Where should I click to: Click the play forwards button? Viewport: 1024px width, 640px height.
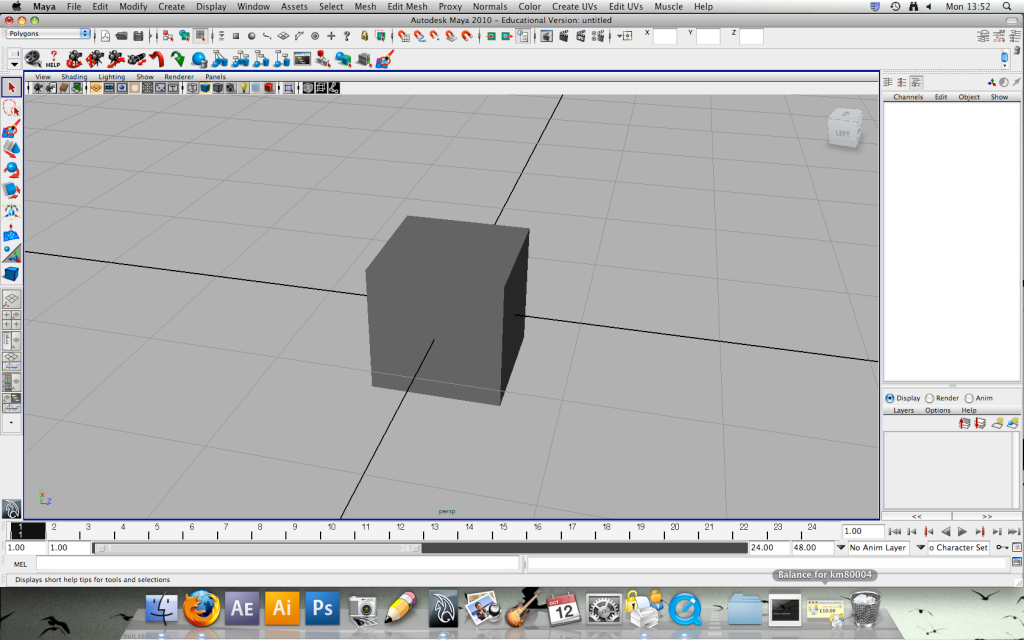click(x=962, y=532)
